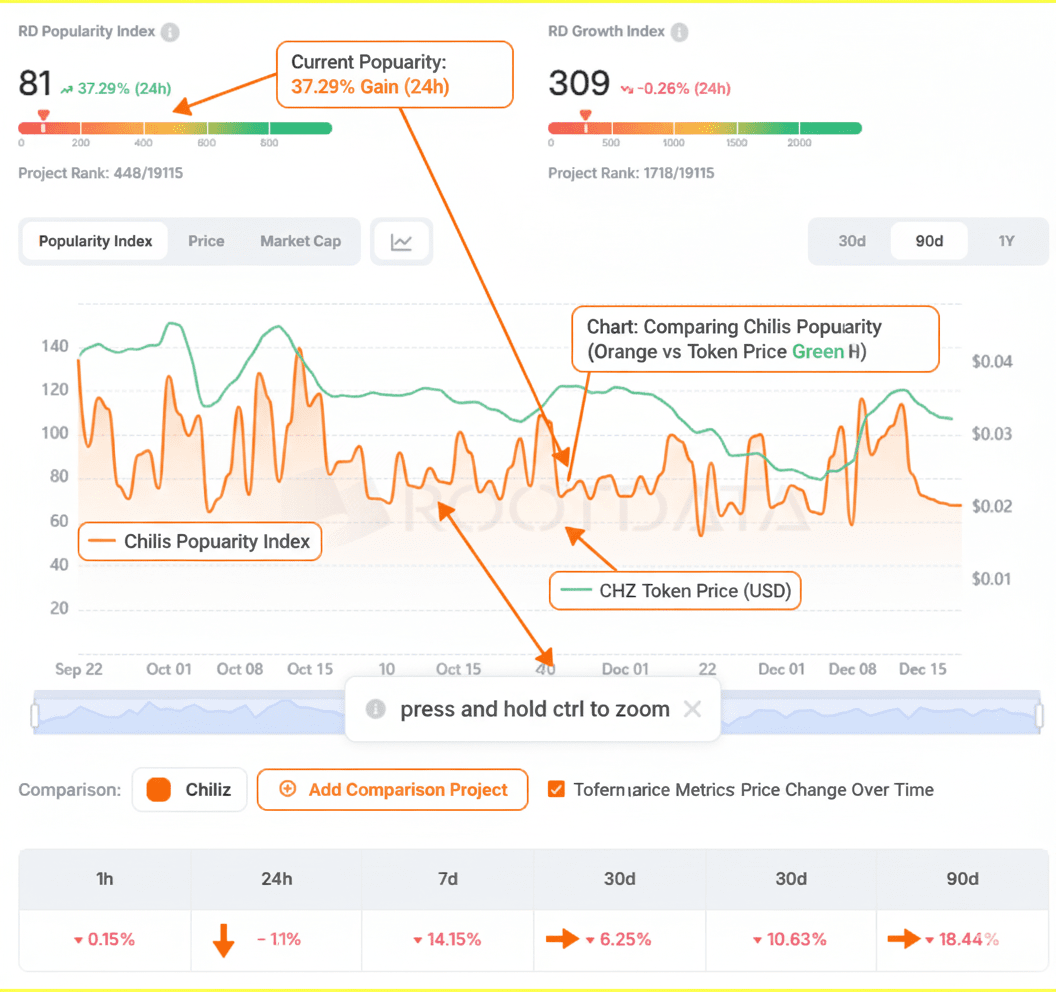Click the red marker on the Growth bar
Viewport: 1056px width, 992px height.
[x=585, y=116]
